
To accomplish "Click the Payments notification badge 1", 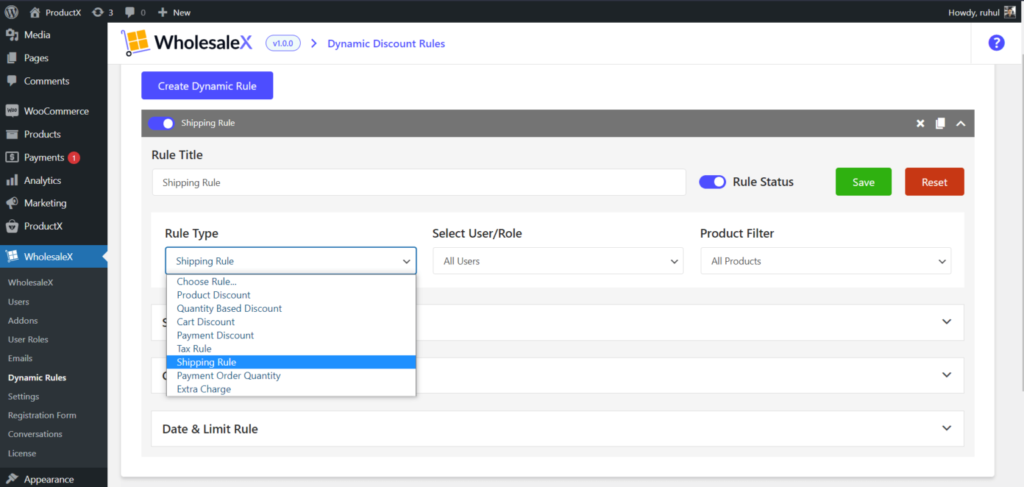I will (x=74, y=157).
